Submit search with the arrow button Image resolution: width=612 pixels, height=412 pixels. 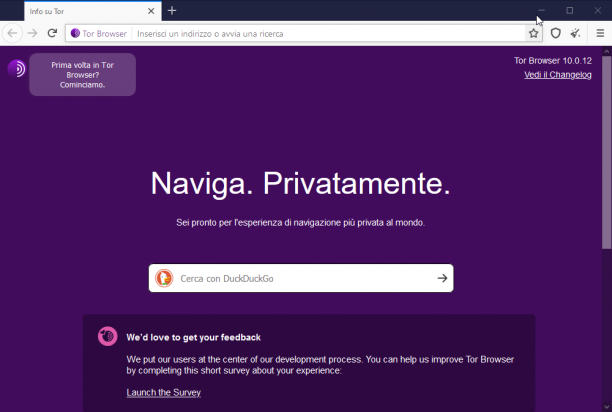[x=442, y=278]
